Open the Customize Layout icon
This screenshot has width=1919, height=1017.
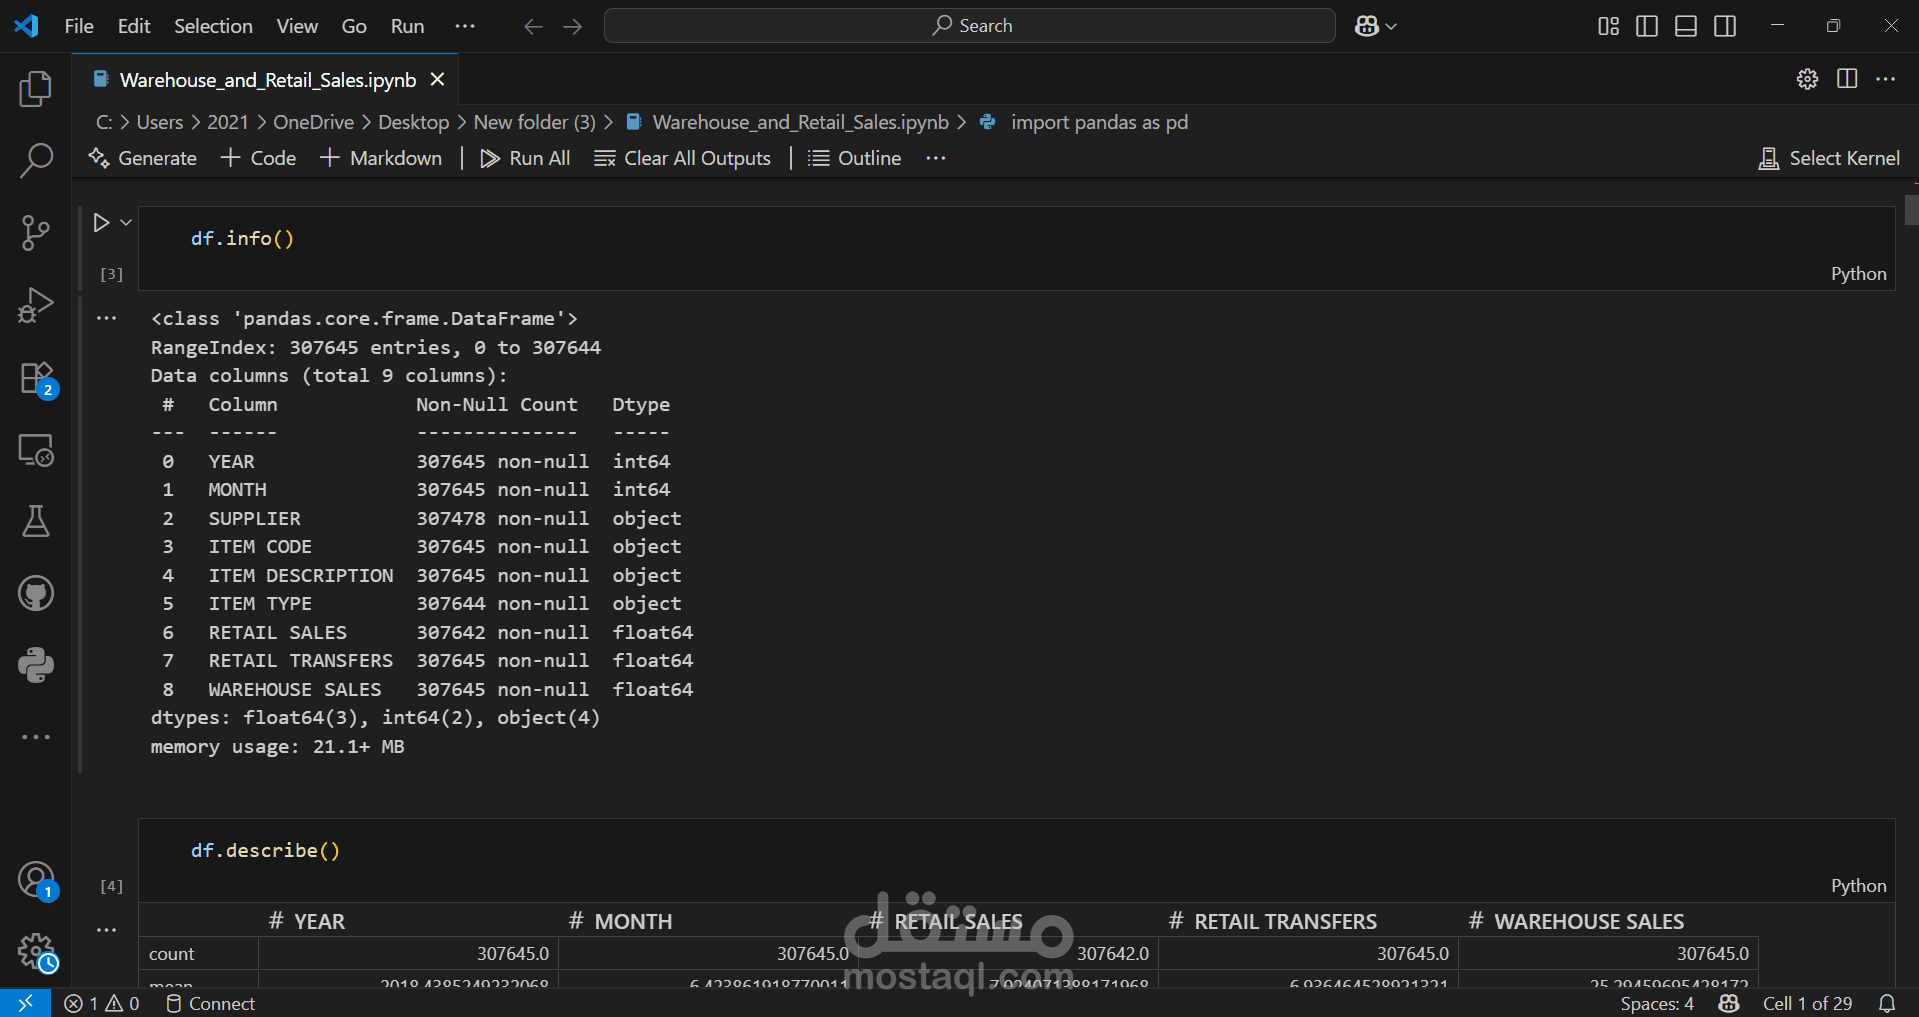click(x=1608, y=26)
